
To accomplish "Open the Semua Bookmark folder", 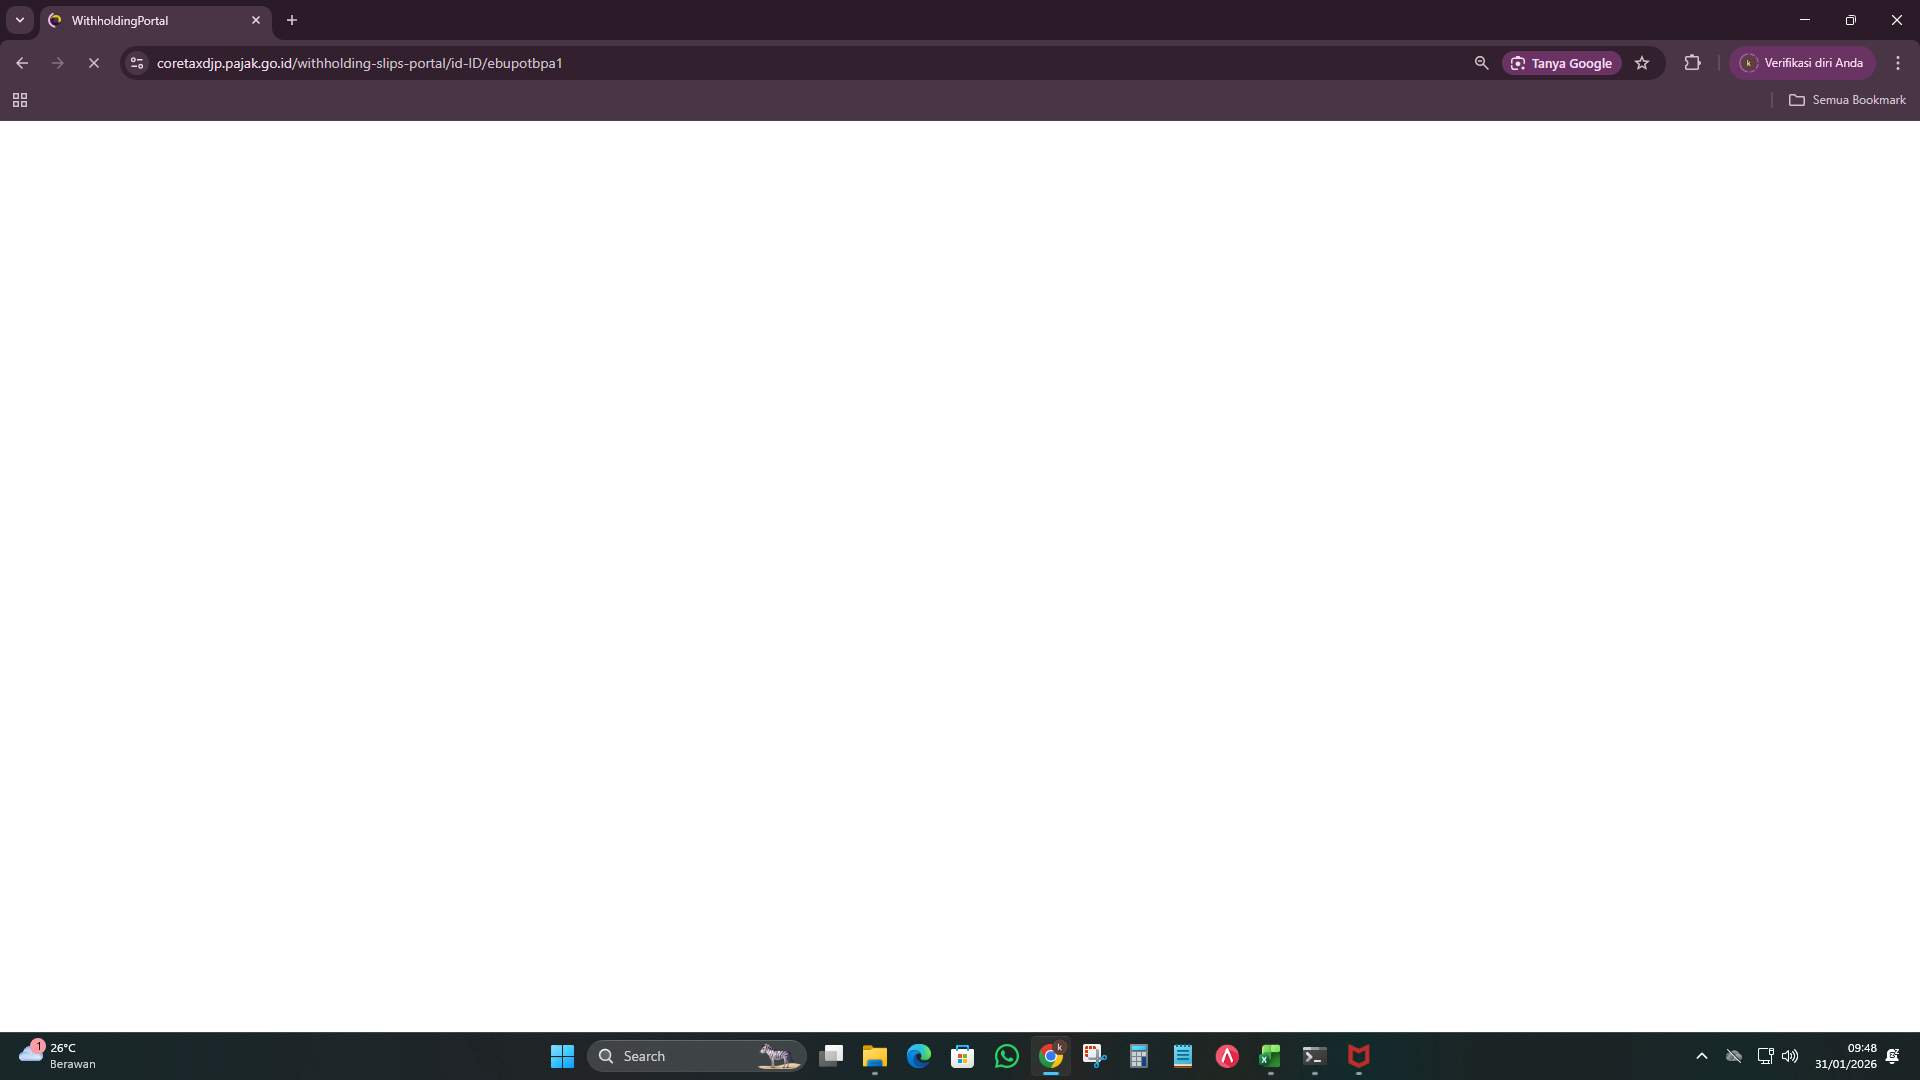I will coord(1848,100).
